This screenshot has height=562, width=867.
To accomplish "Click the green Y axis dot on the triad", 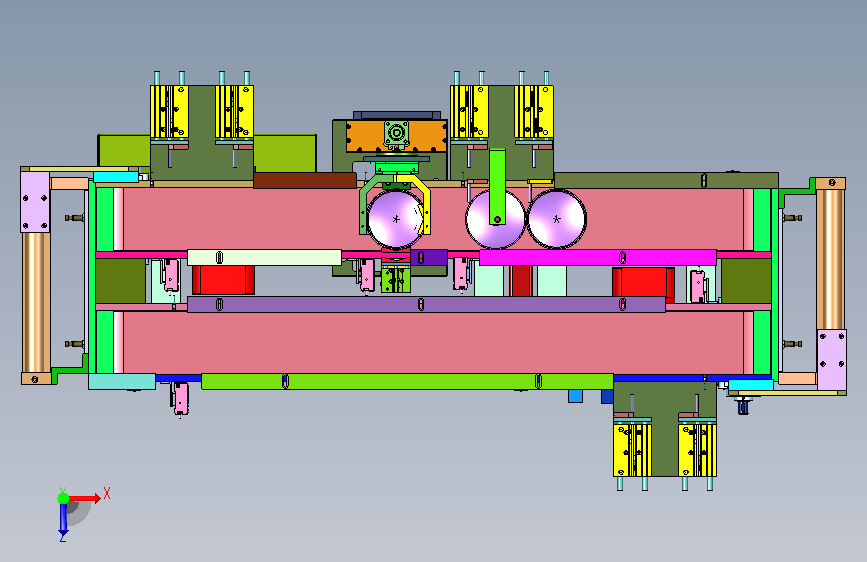I will pyautogui.click(x=64, y=498).
